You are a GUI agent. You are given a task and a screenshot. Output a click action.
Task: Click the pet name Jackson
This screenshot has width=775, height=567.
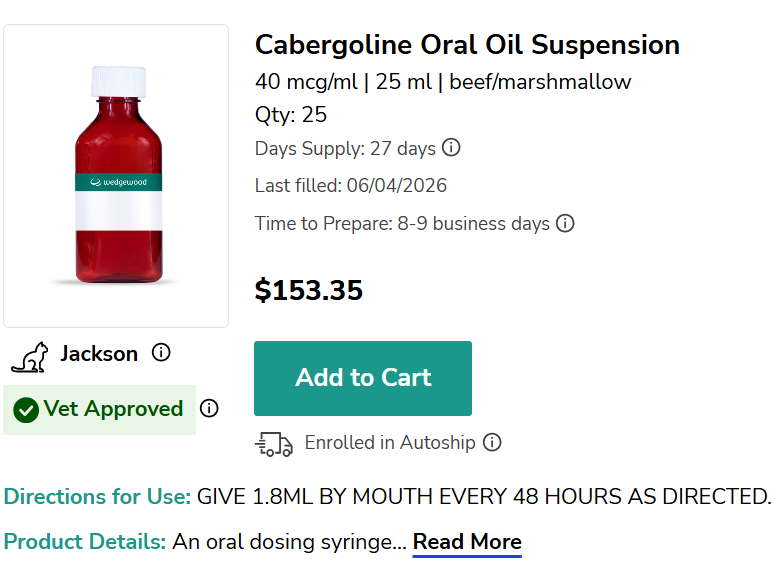pyautogui.click(x=99, y=354)
